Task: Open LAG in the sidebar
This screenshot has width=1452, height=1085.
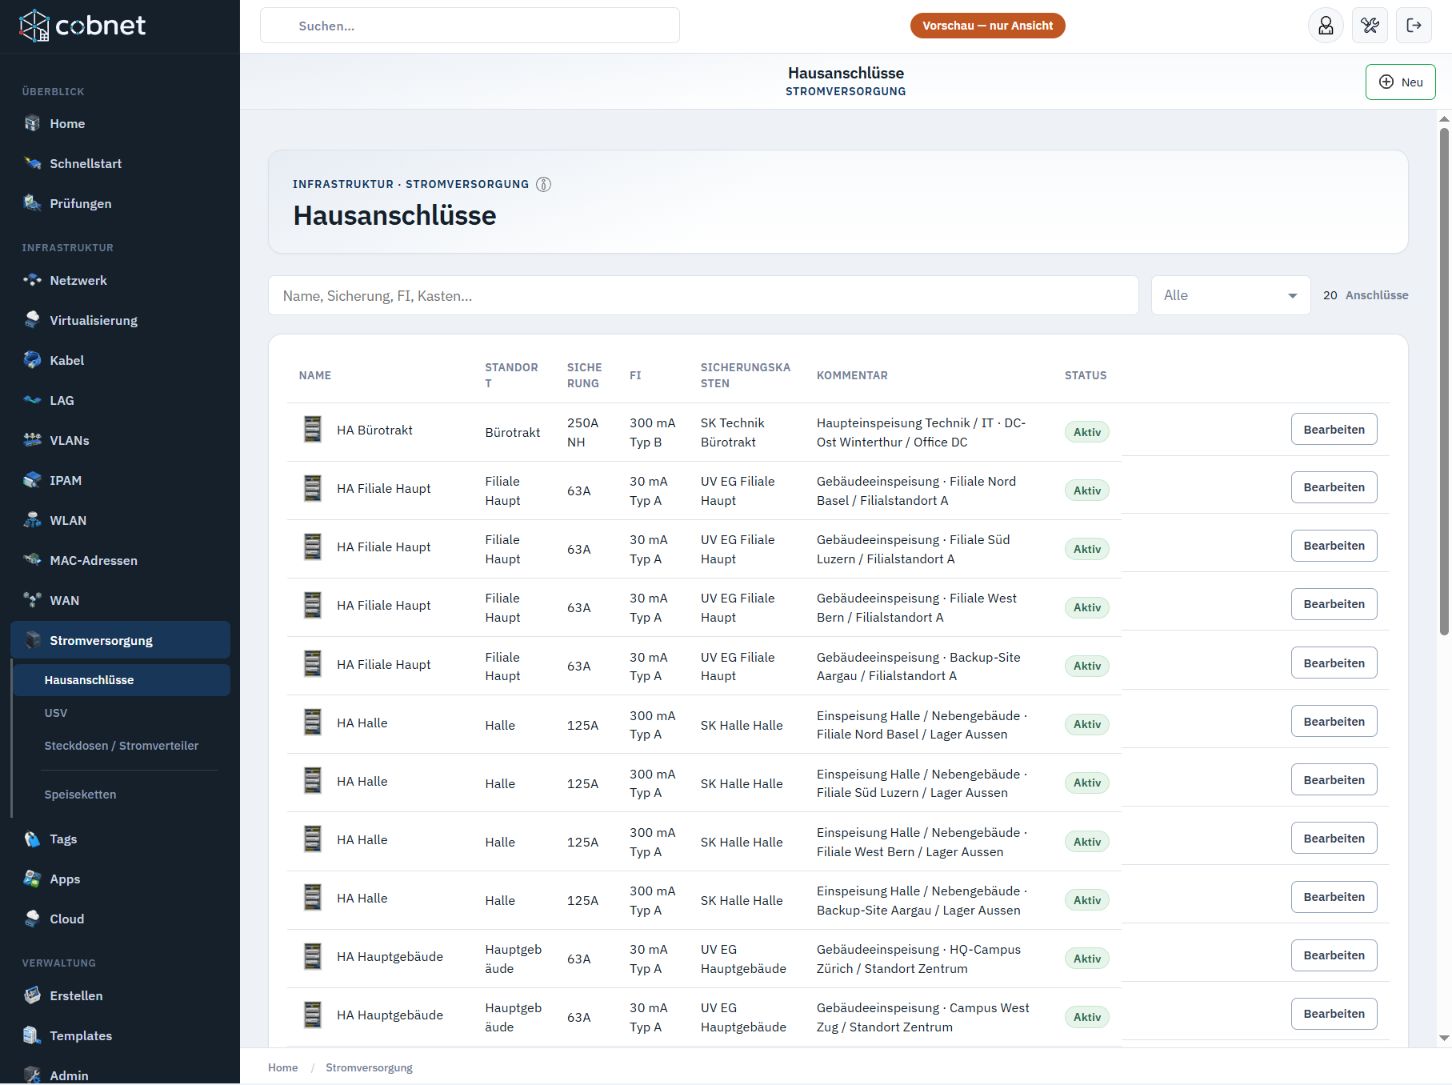Action: (120, 401)
